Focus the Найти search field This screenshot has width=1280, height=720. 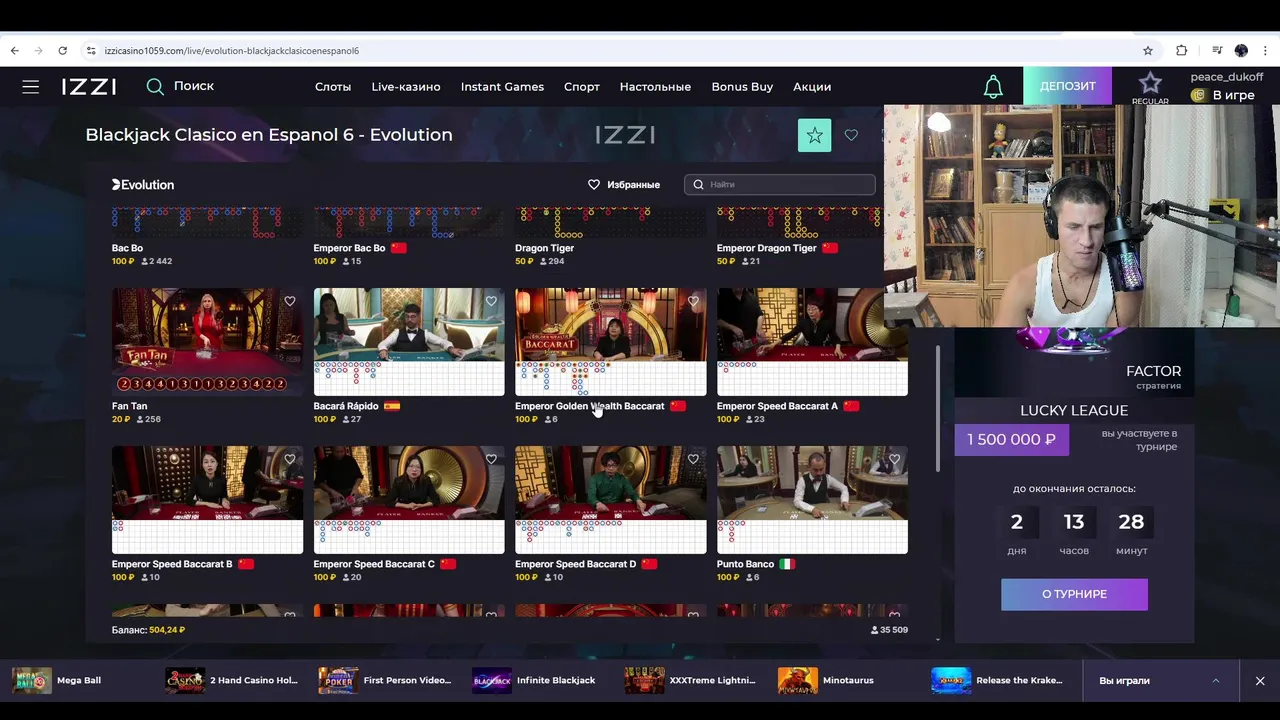[x=780, y=185]
